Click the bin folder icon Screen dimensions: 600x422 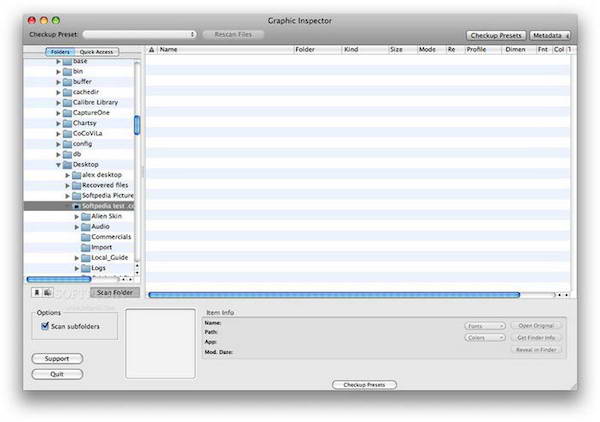click(67, 72)
